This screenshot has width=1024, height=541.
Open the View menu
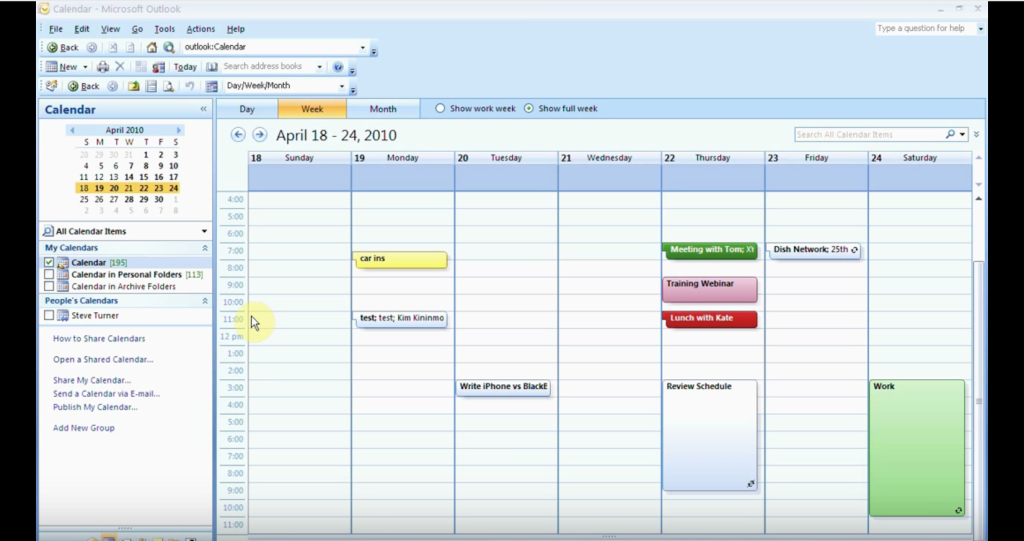pyautogui.click(x=110, y=29)
